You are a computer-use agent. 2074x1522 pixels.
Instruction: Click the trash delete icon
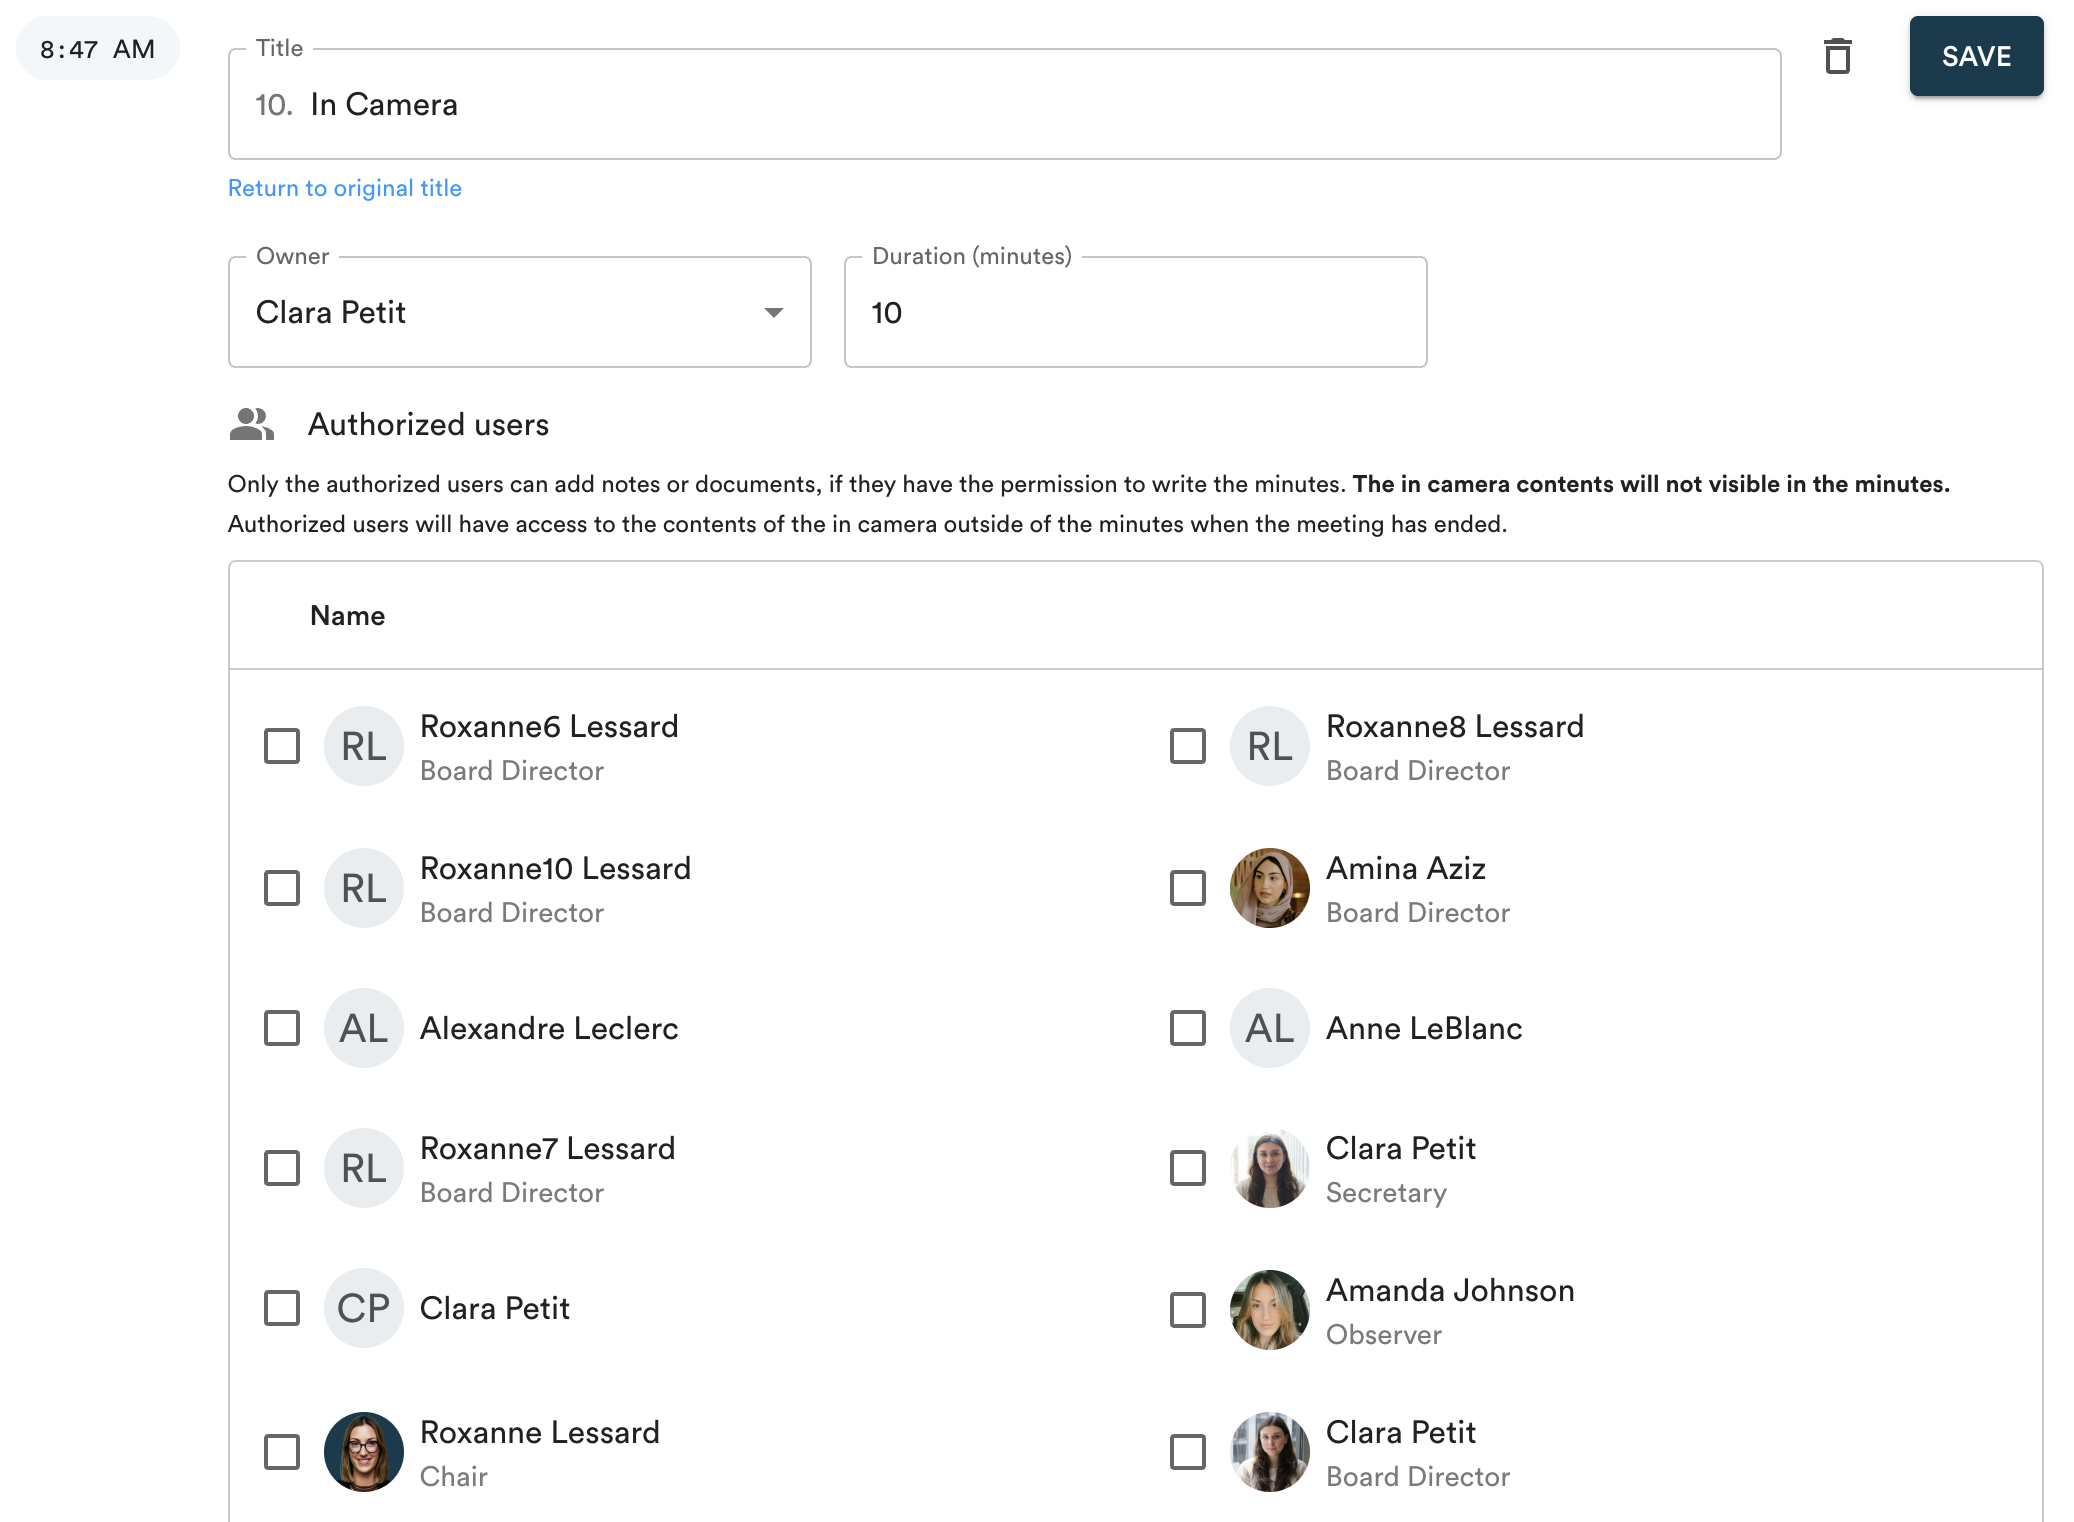point(1837,56)
